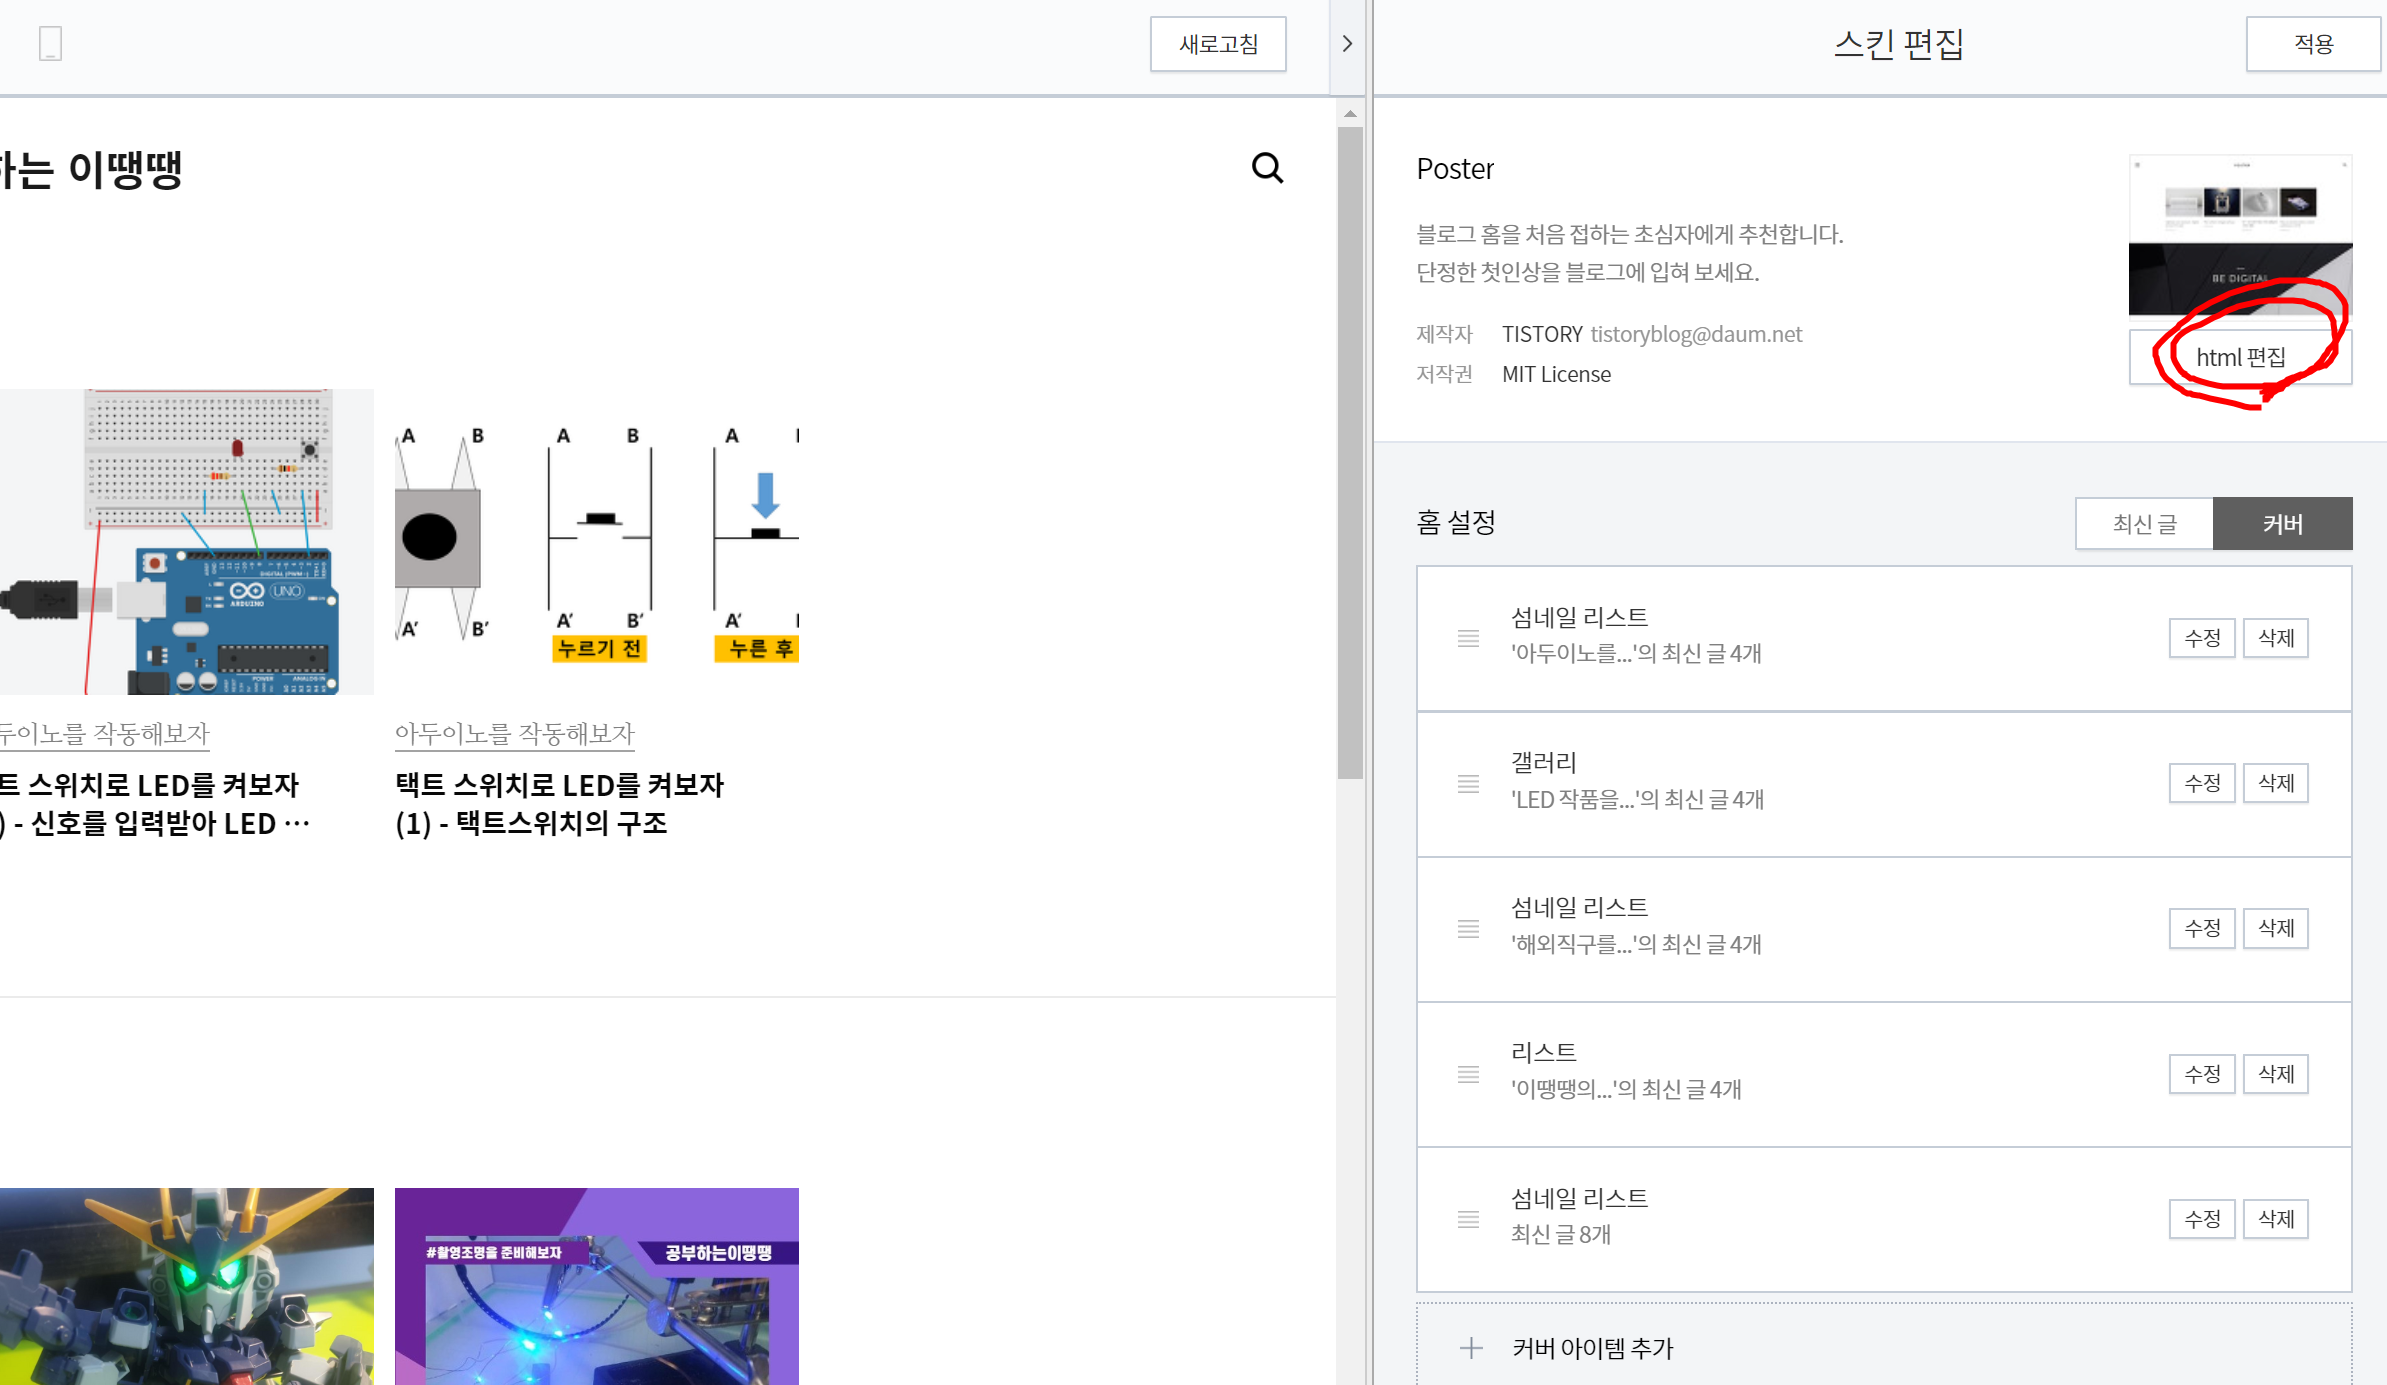Delete the 리스트 cover item with 삭제
The height and width of the screenshot is (1385, 2387).
coord(2275,1074)
